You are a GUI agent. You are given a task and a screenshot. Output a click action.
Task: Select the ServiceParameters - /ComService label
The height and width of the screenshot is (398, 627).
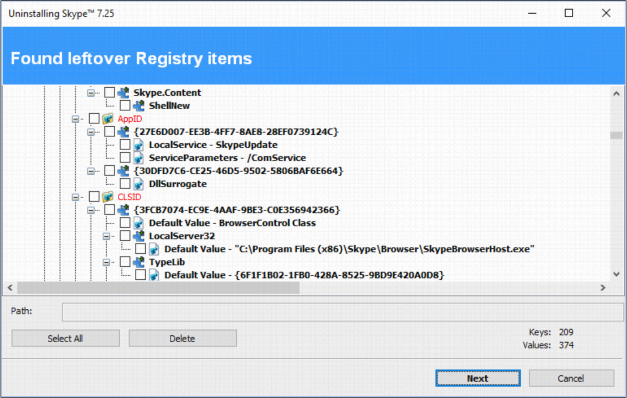pos(228,158)
